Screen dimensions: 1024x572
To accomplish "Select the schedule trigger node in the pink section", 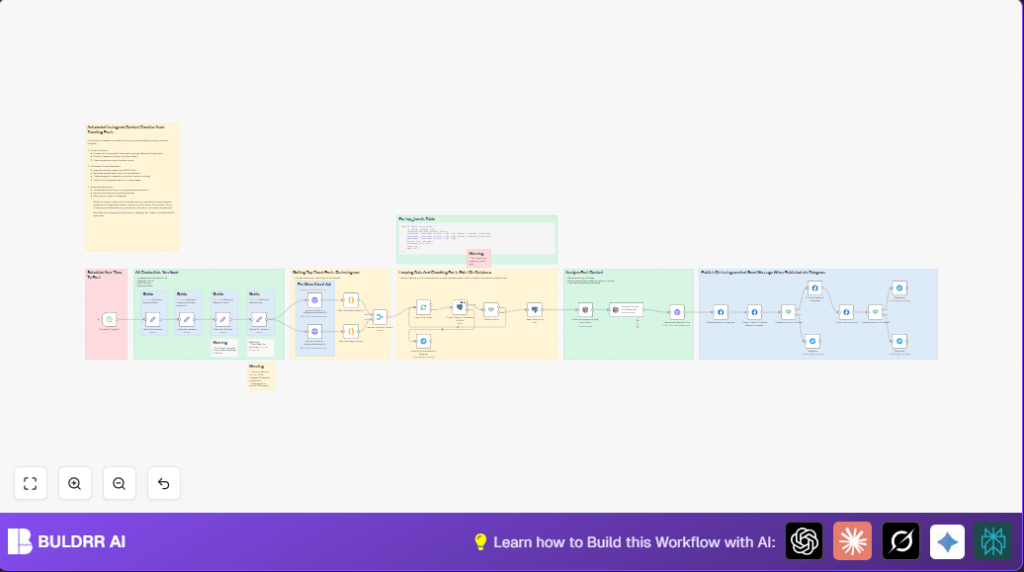I will (109, 319).
